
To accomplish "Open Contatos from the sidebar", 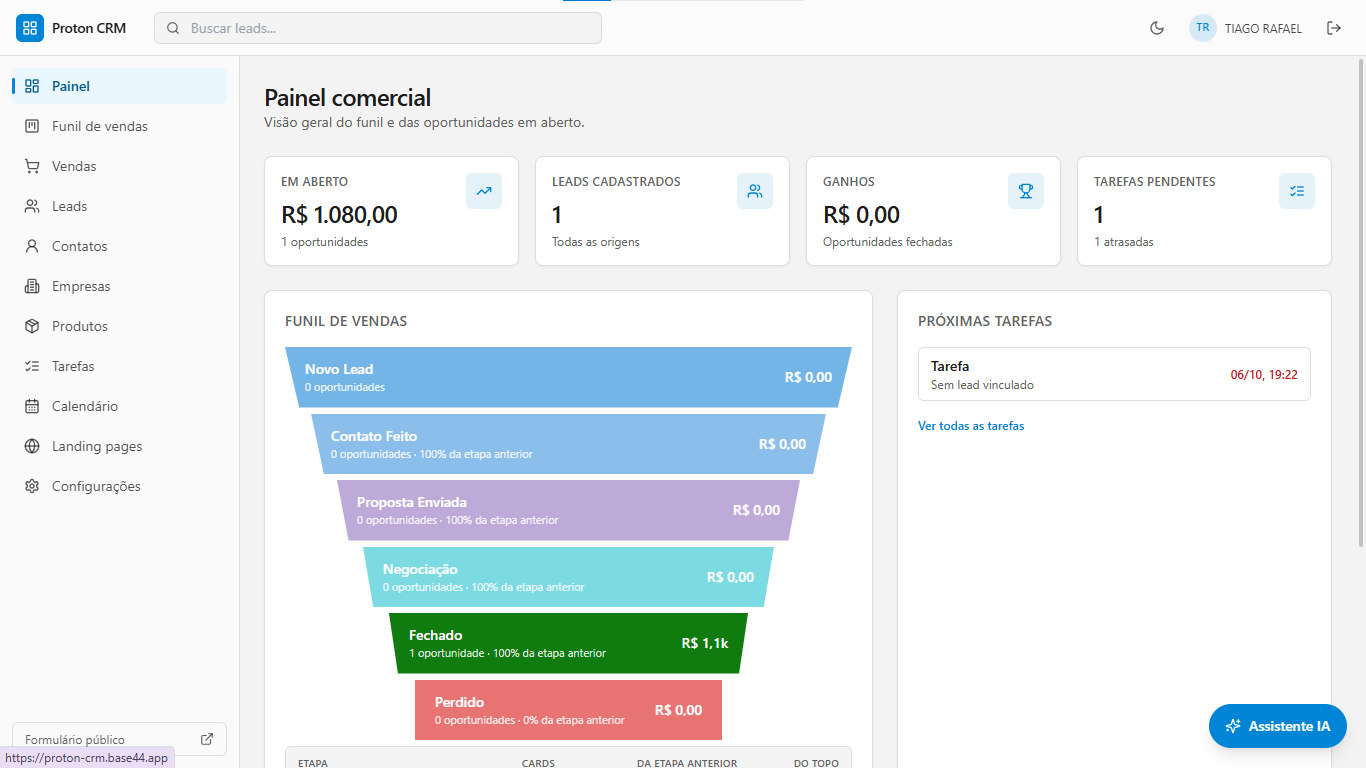I will pyautogui.click(x=120, y=246).
